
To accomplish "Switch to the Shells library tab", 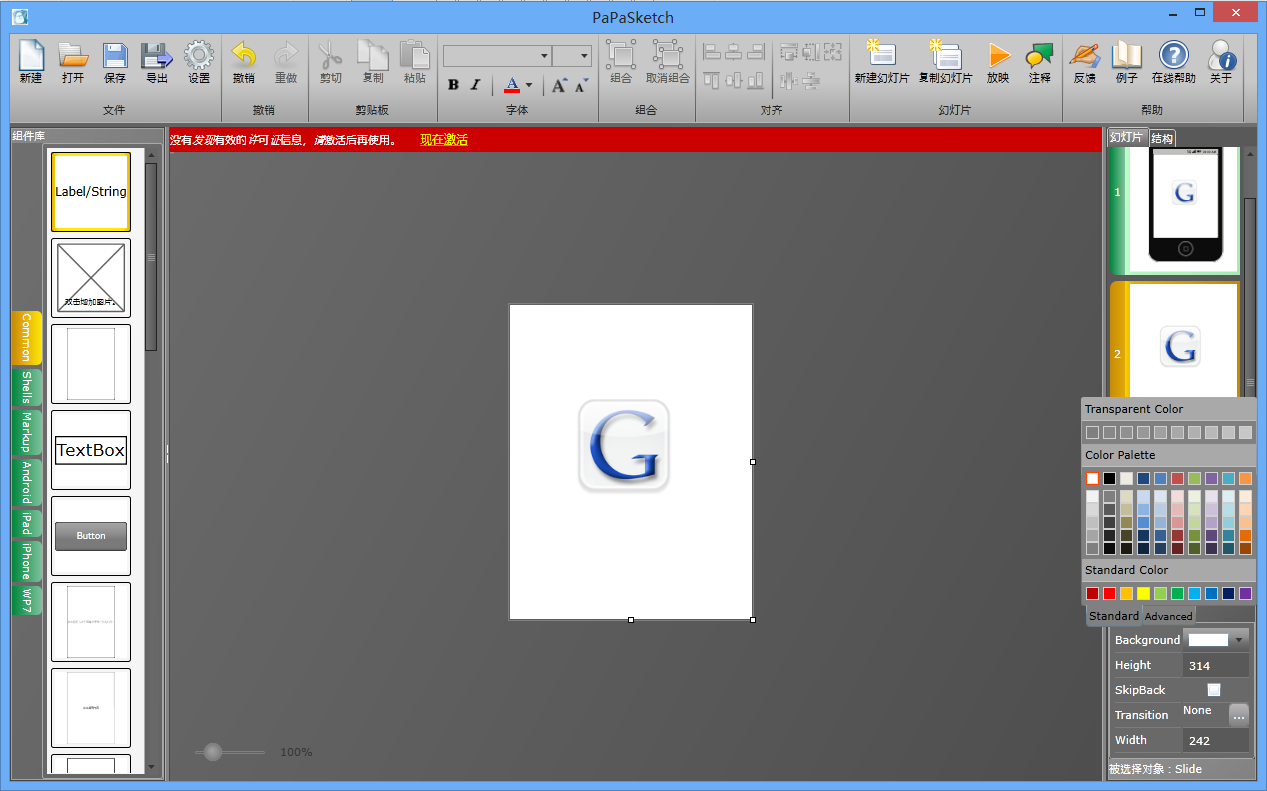I will pyautogui.click(x=26, y=387).
